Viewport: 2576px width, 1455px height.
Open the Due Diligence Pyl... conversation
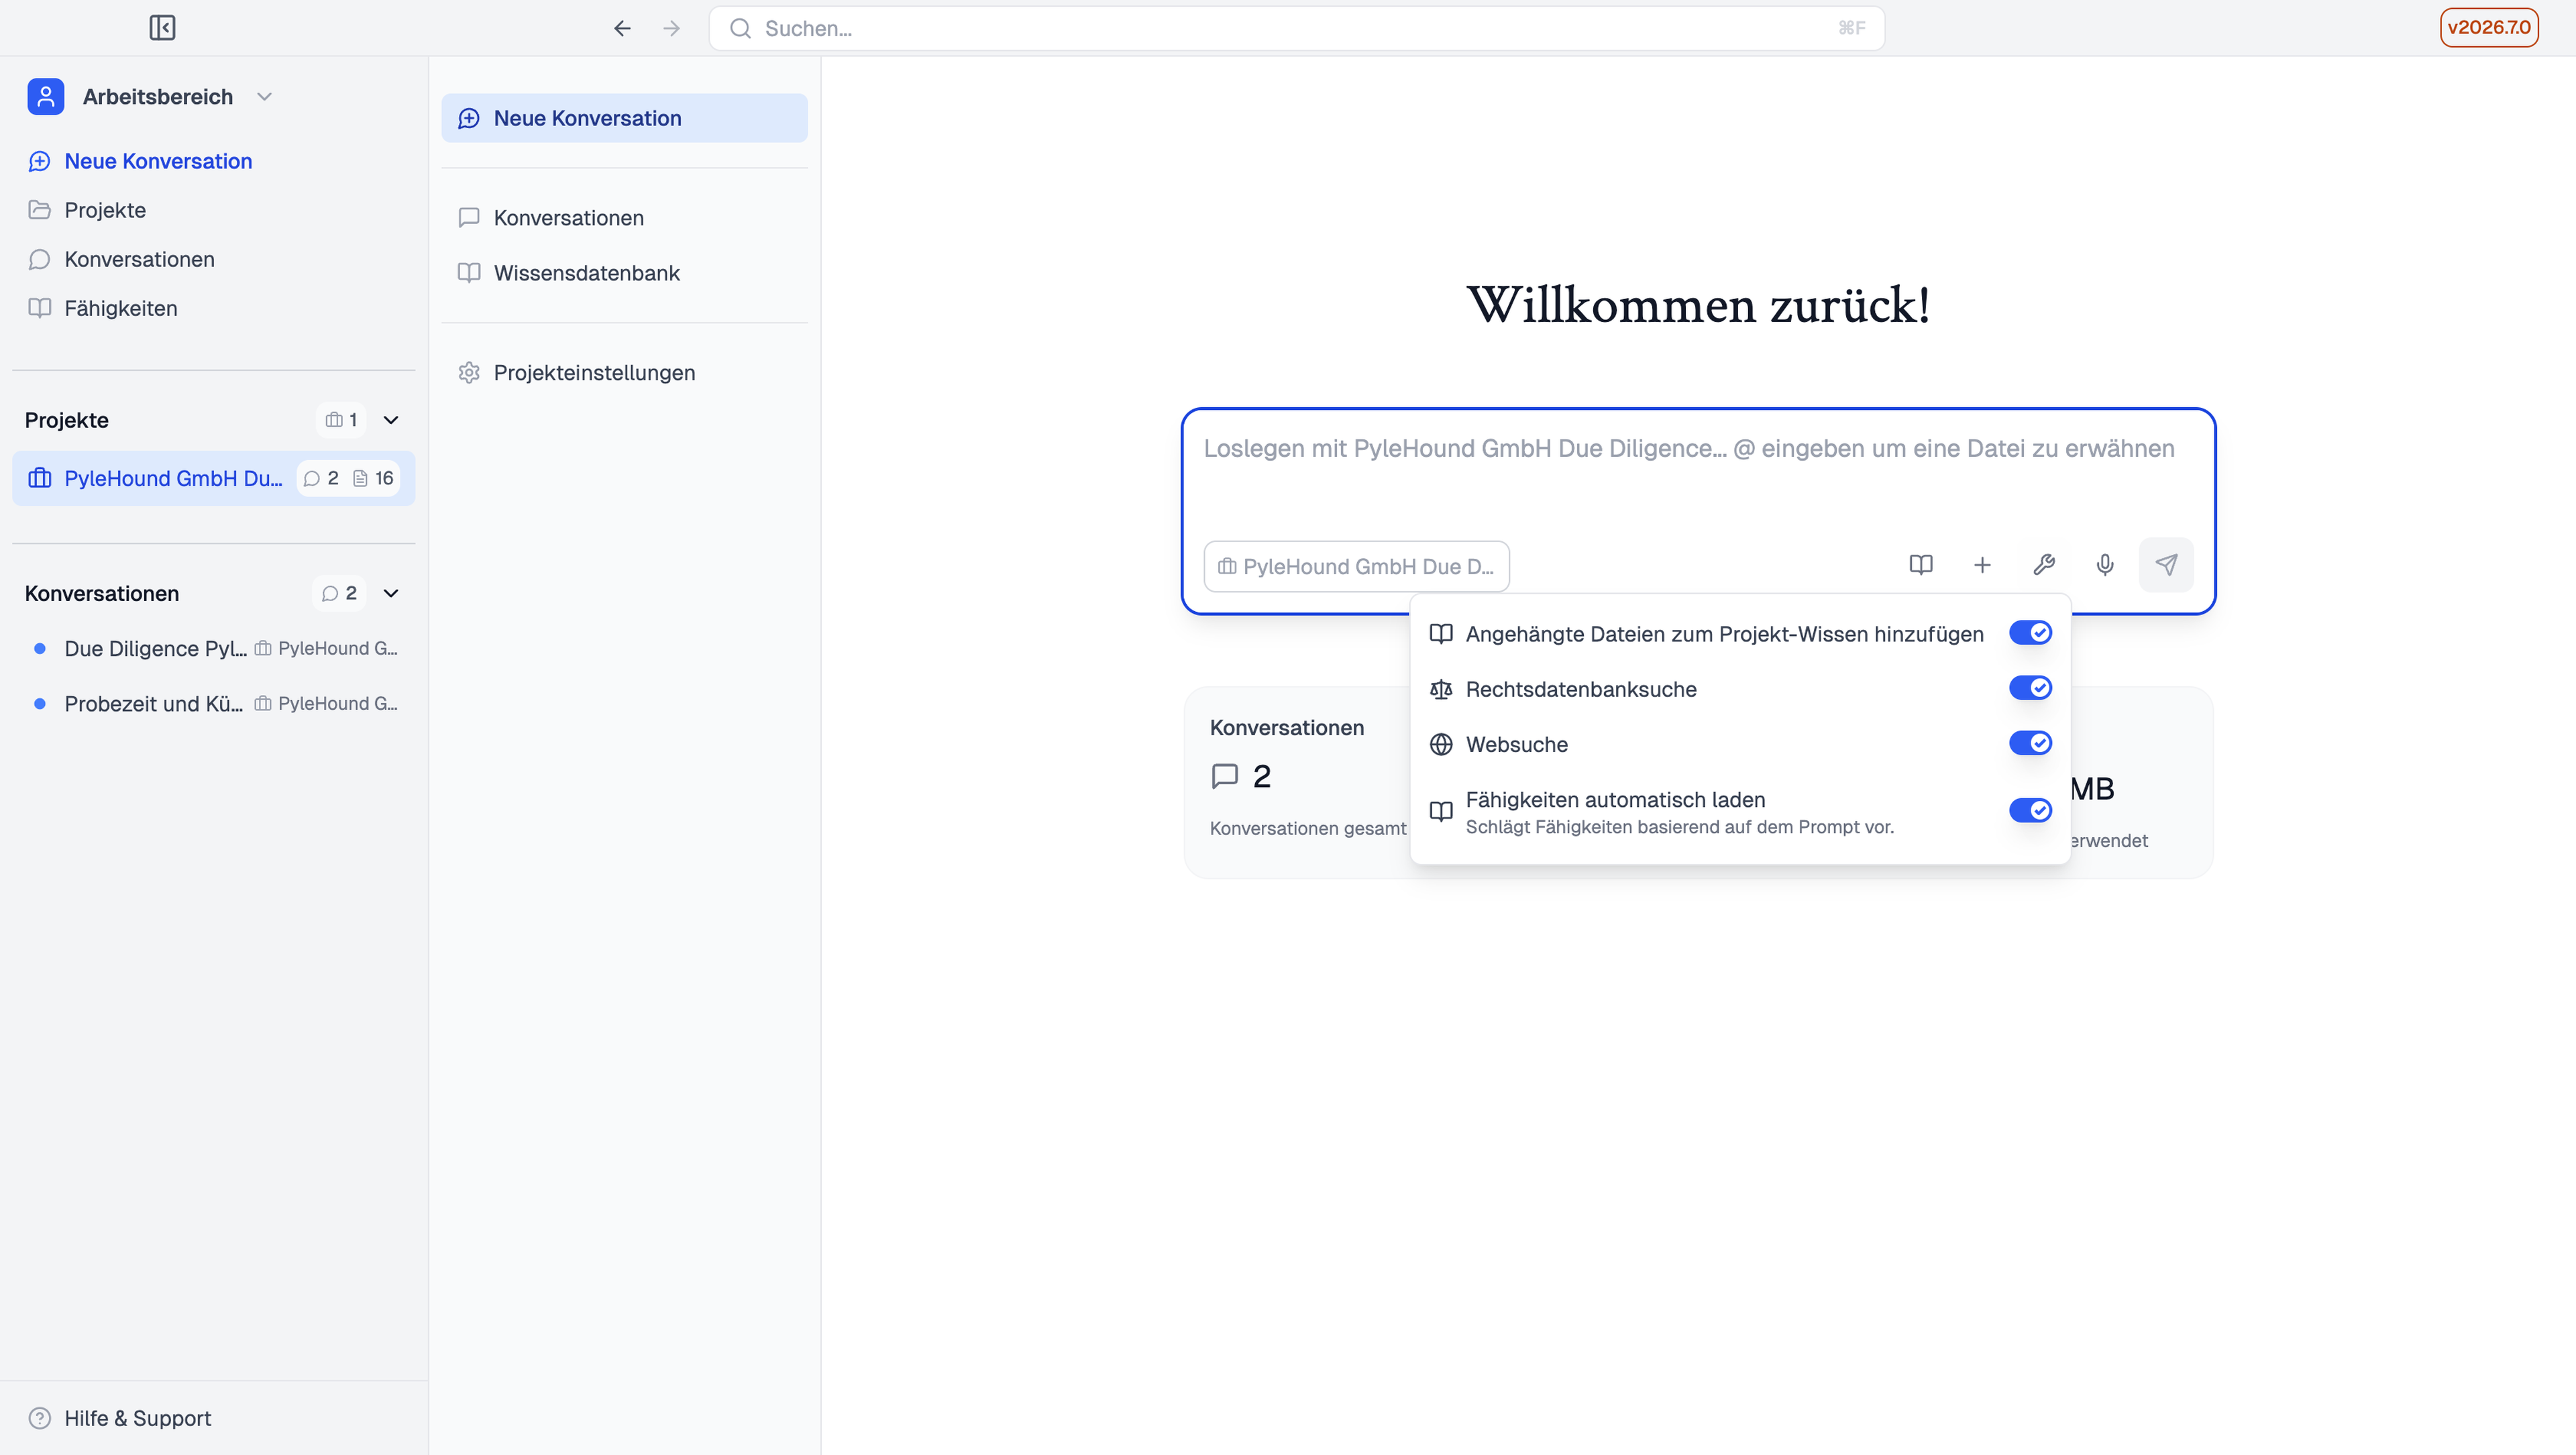coord(155,648)
